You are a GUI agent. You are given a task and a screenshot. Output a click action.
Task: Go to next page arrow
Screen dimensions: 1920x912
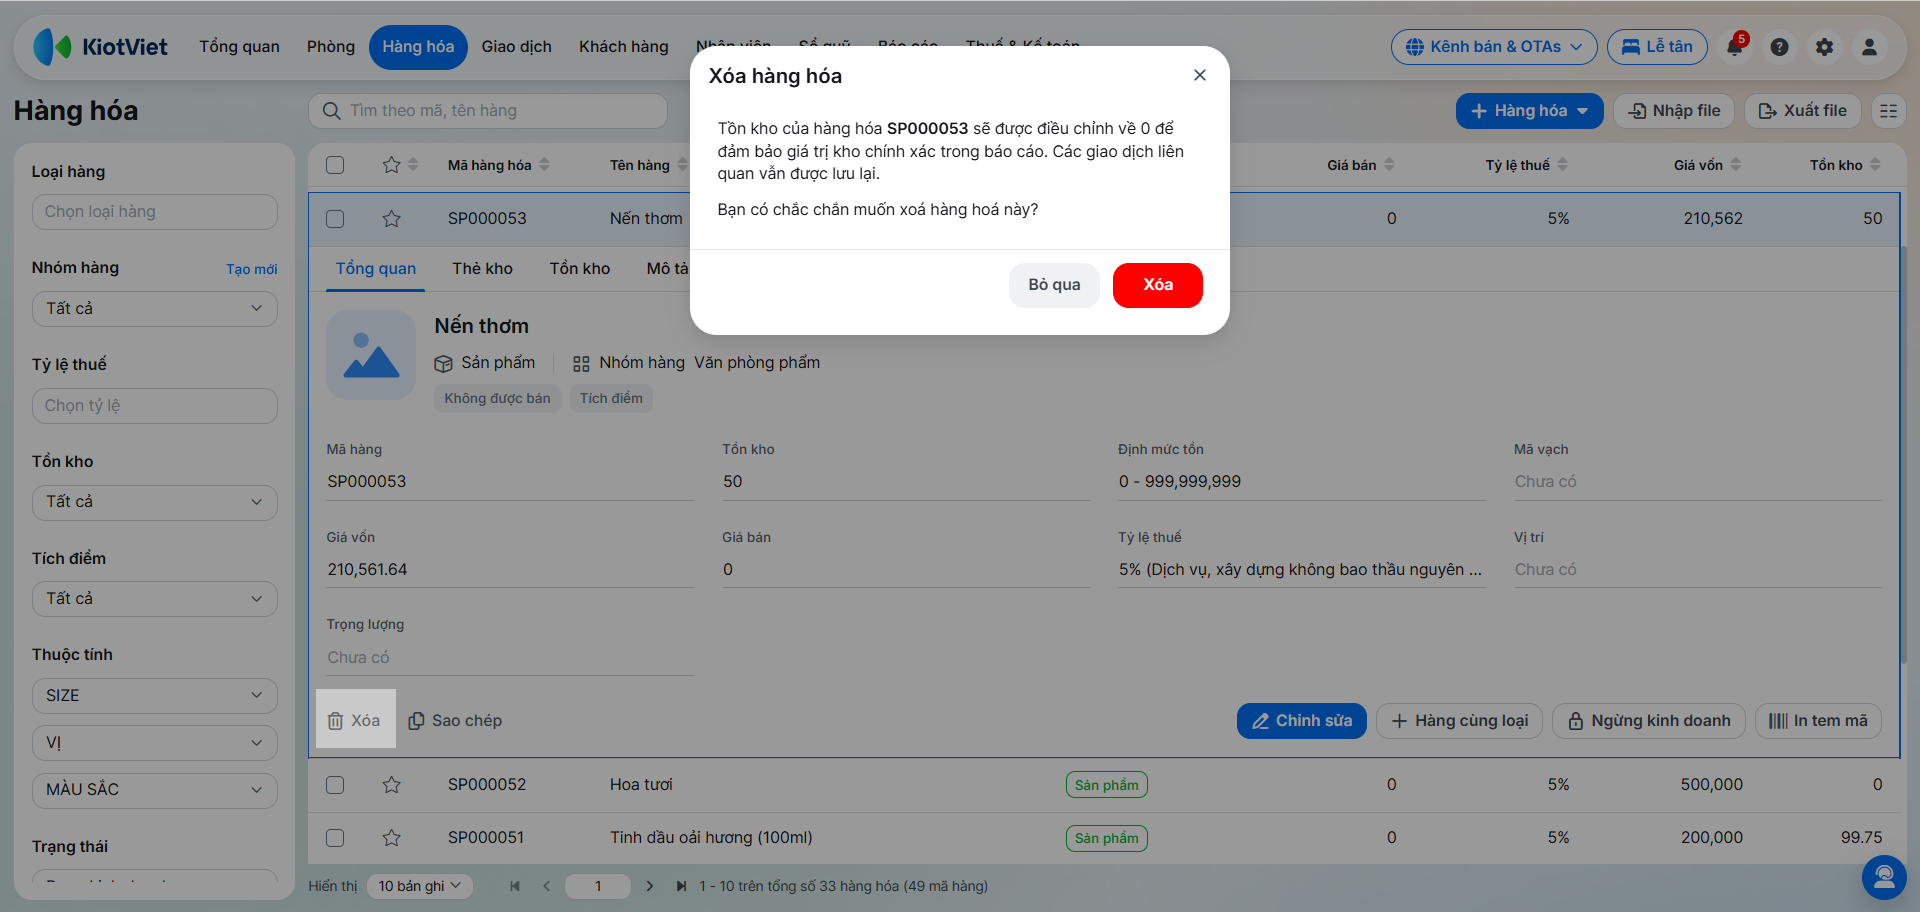650,886
